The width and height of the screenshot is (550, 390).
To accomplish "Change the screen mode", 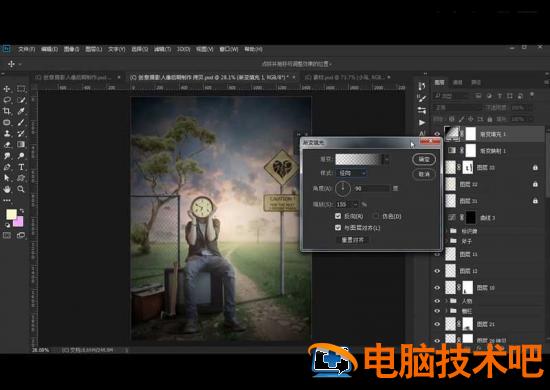I will (x=21, y=235).
